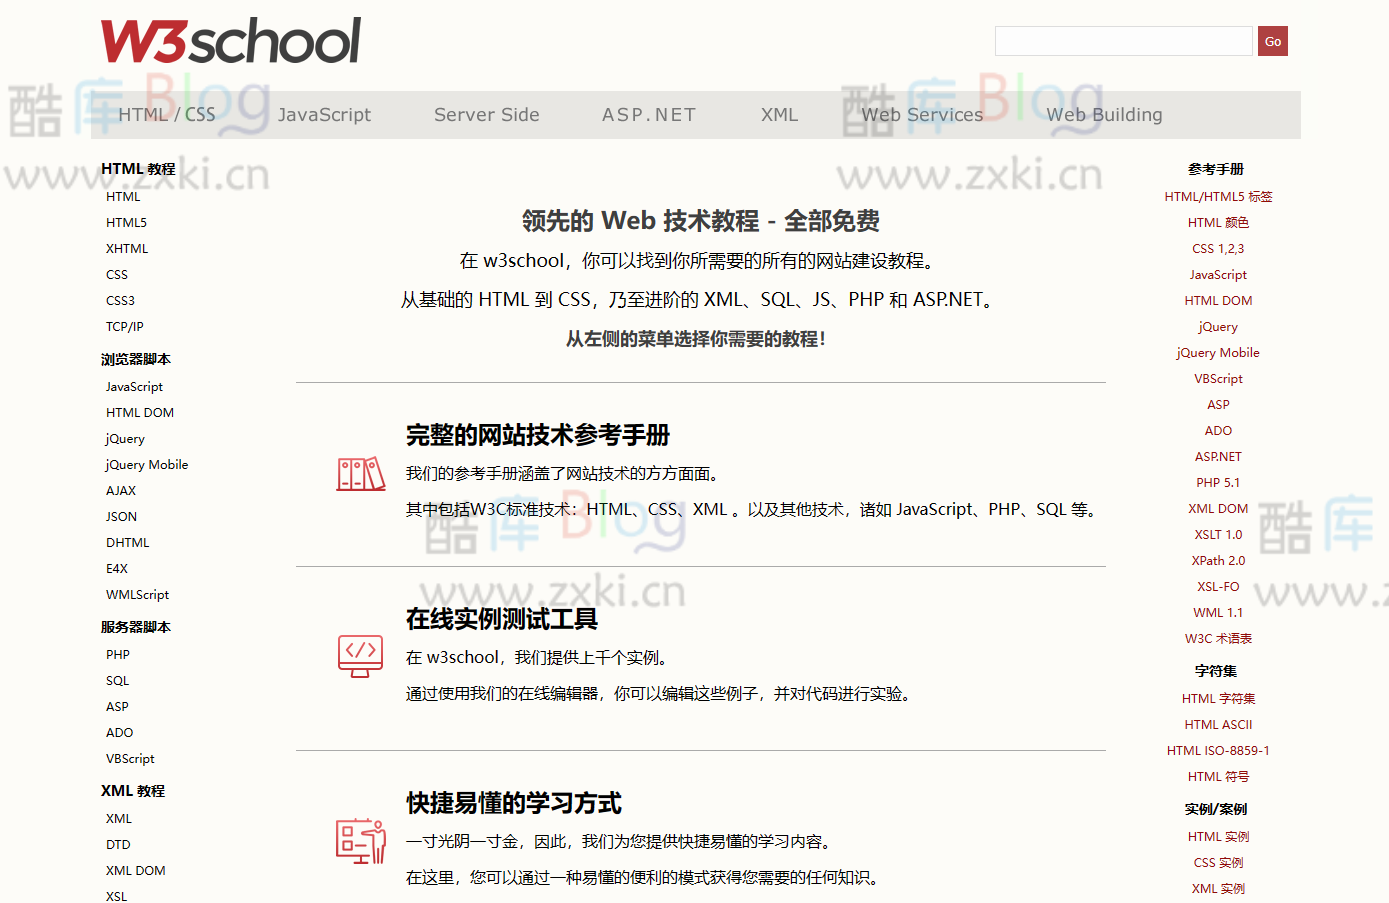Open the AJAX tutorial
The height and width of the screenshot is (903, 1389).
[120, 490]
